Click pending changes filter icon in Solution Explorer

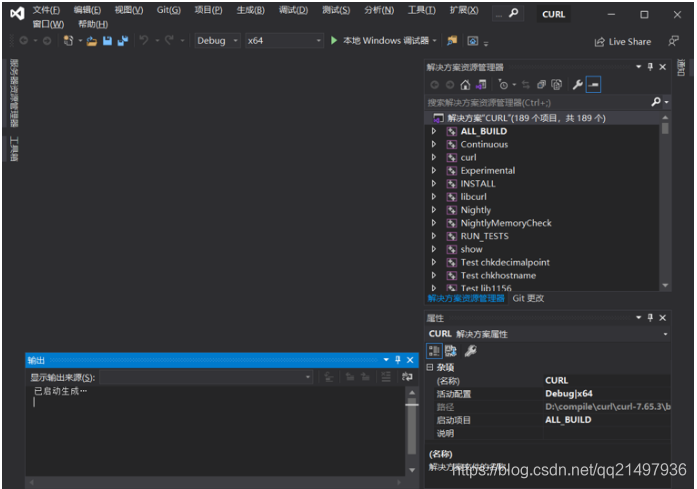(503, 84)
